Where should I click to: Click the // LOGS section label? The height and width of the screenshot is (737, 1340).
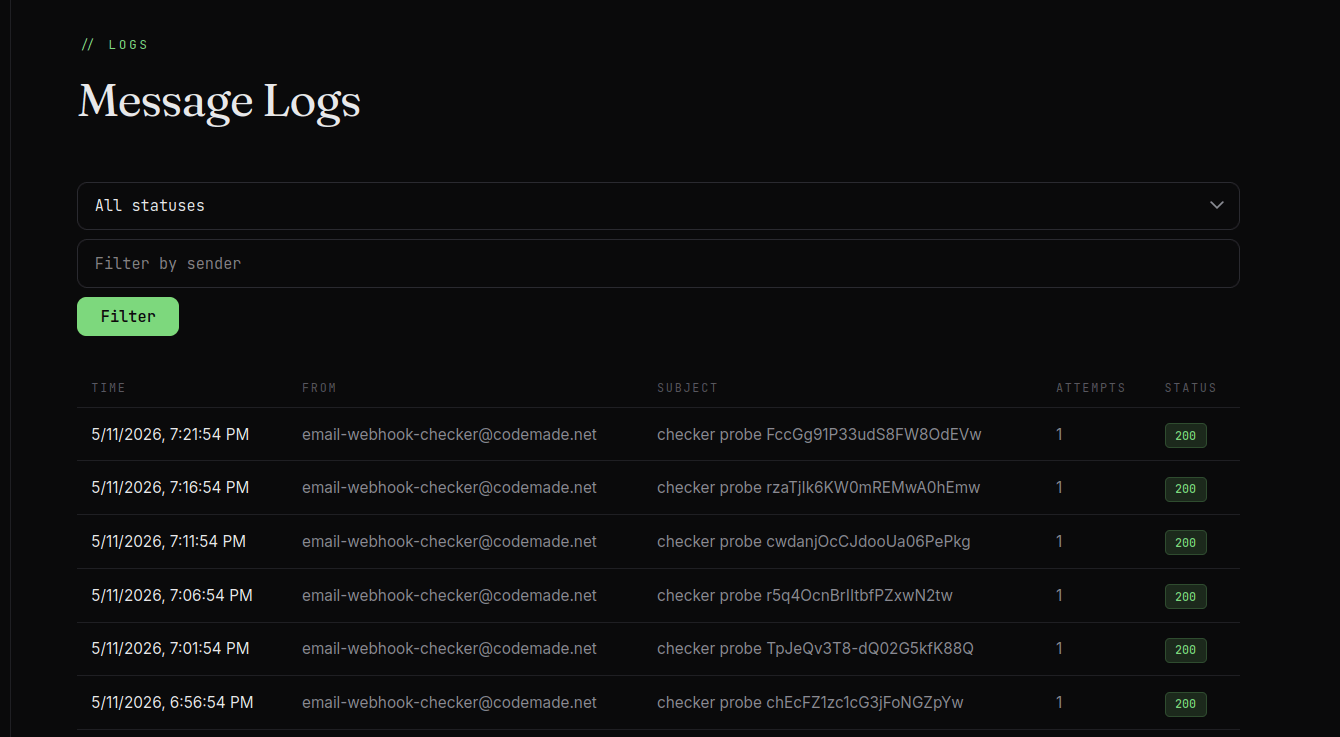[115, 45]
